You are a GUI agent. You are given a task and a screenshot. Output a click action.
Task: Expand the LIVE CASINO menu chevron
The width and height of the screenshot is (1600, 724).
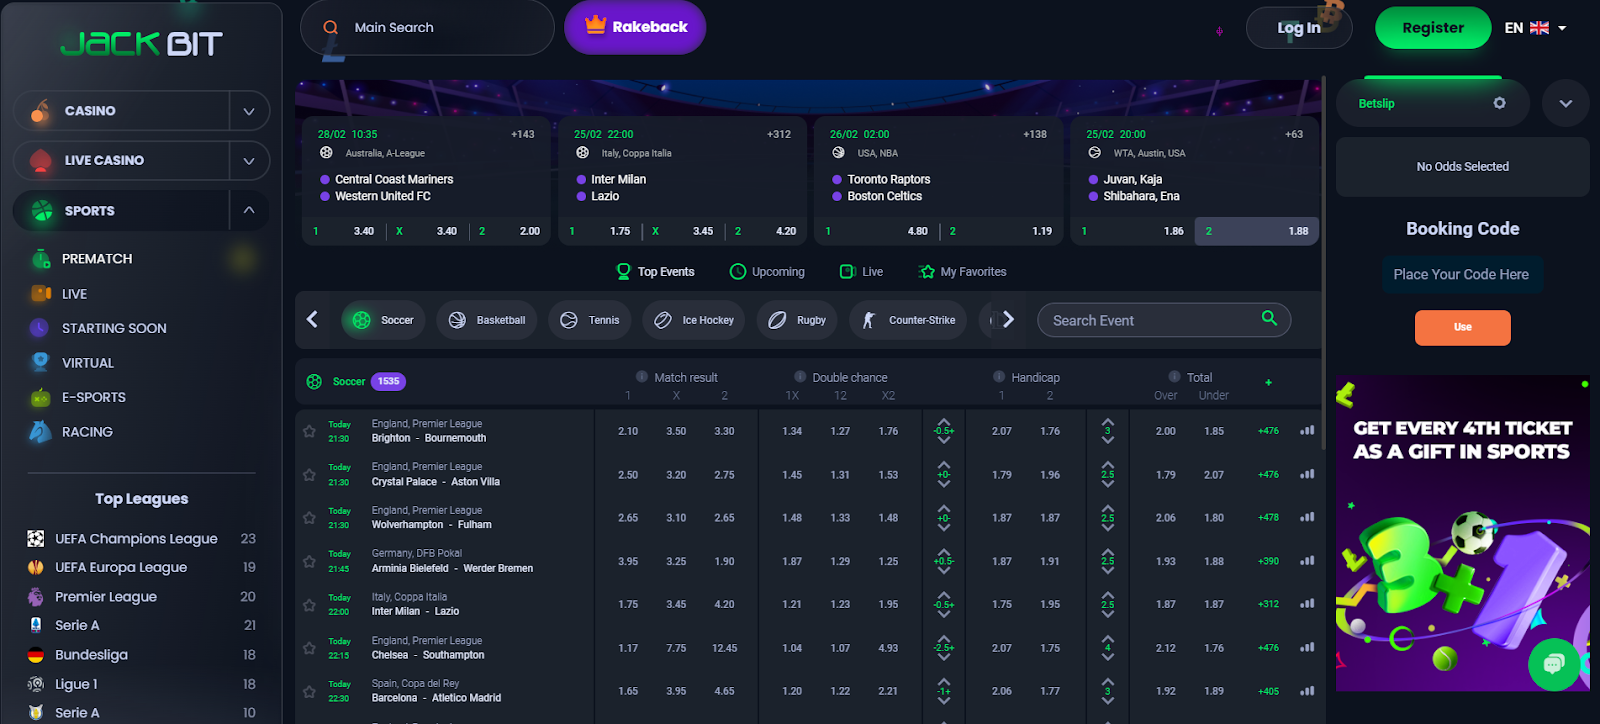pyautogui.click(x=249, y=161)
